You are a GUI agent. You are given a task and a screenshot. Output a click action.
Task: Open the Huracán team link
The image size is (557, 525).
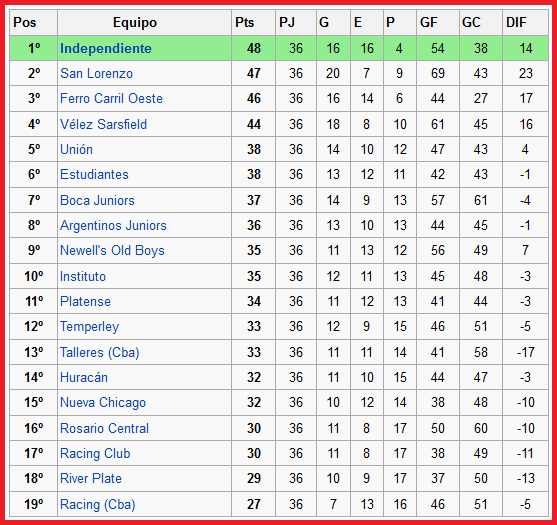coord(84,377)
